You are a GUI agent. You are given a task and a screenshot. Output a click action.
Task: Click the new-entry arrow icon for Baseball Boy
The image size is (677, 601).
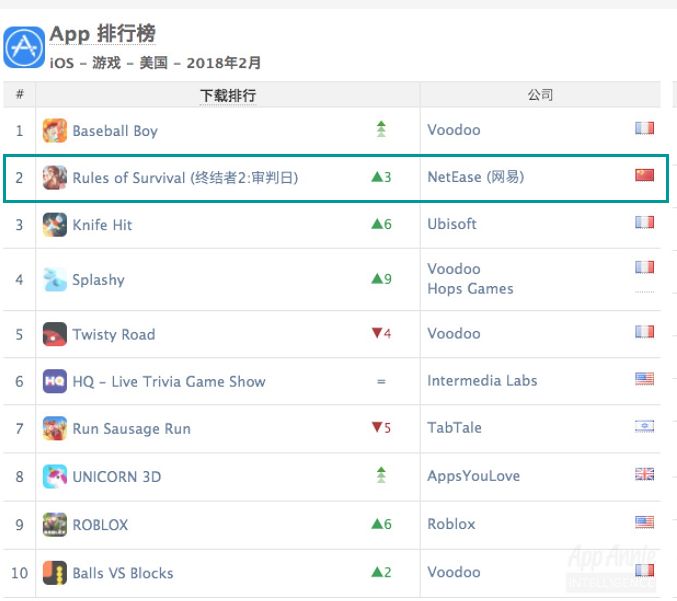(x=381, y=129)
